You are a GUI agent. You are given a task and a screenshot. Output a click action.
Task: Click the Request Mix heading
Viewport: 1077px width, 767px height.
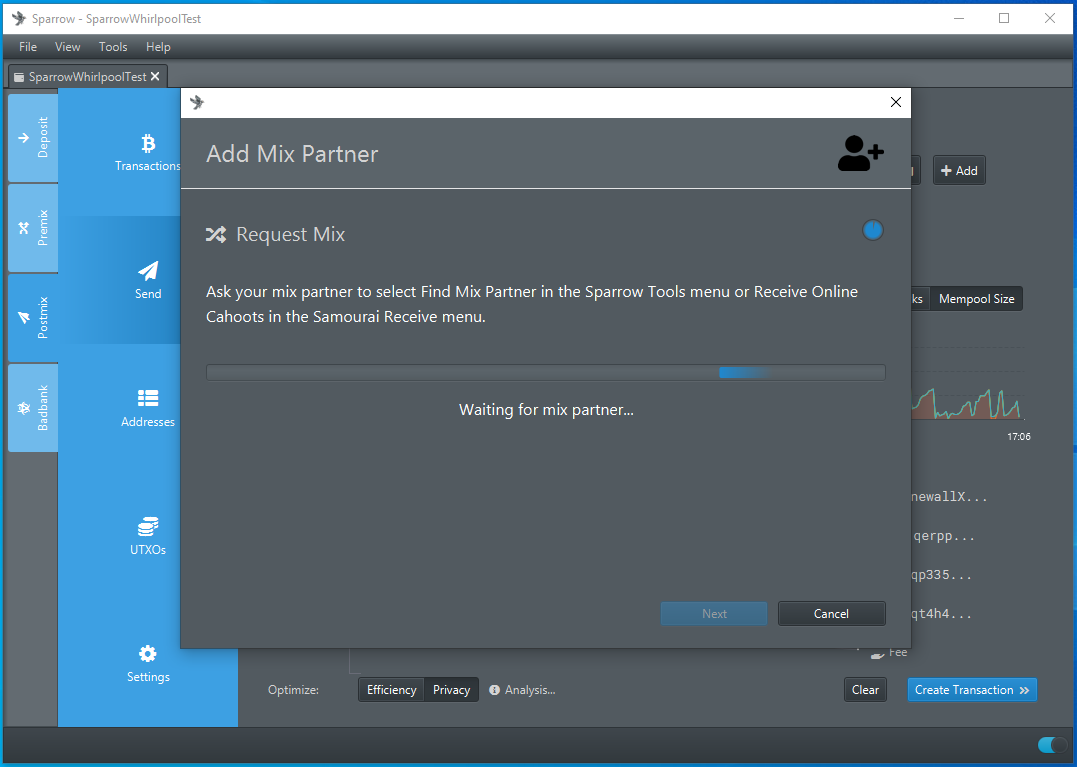pos(291,235)
